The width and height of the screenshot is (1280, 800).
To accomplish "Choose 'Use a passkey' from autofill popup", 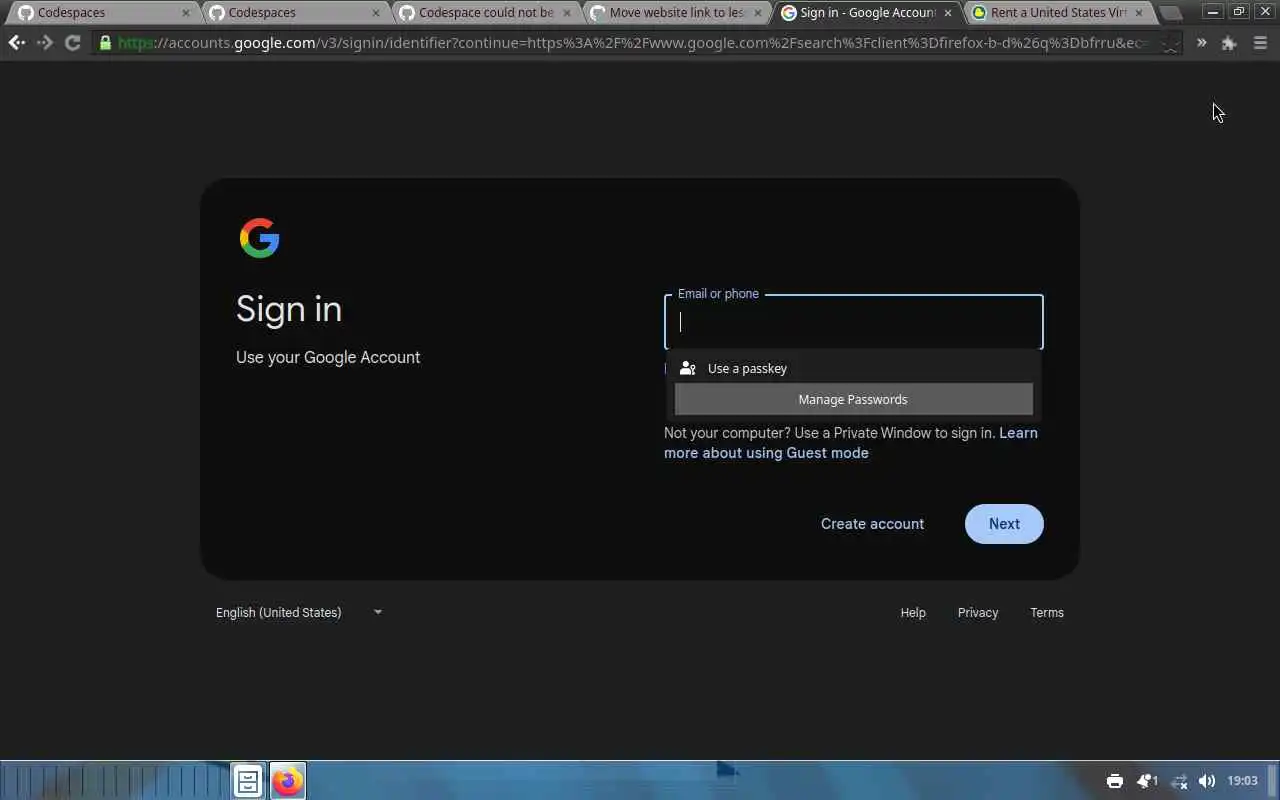I will 853,368.
